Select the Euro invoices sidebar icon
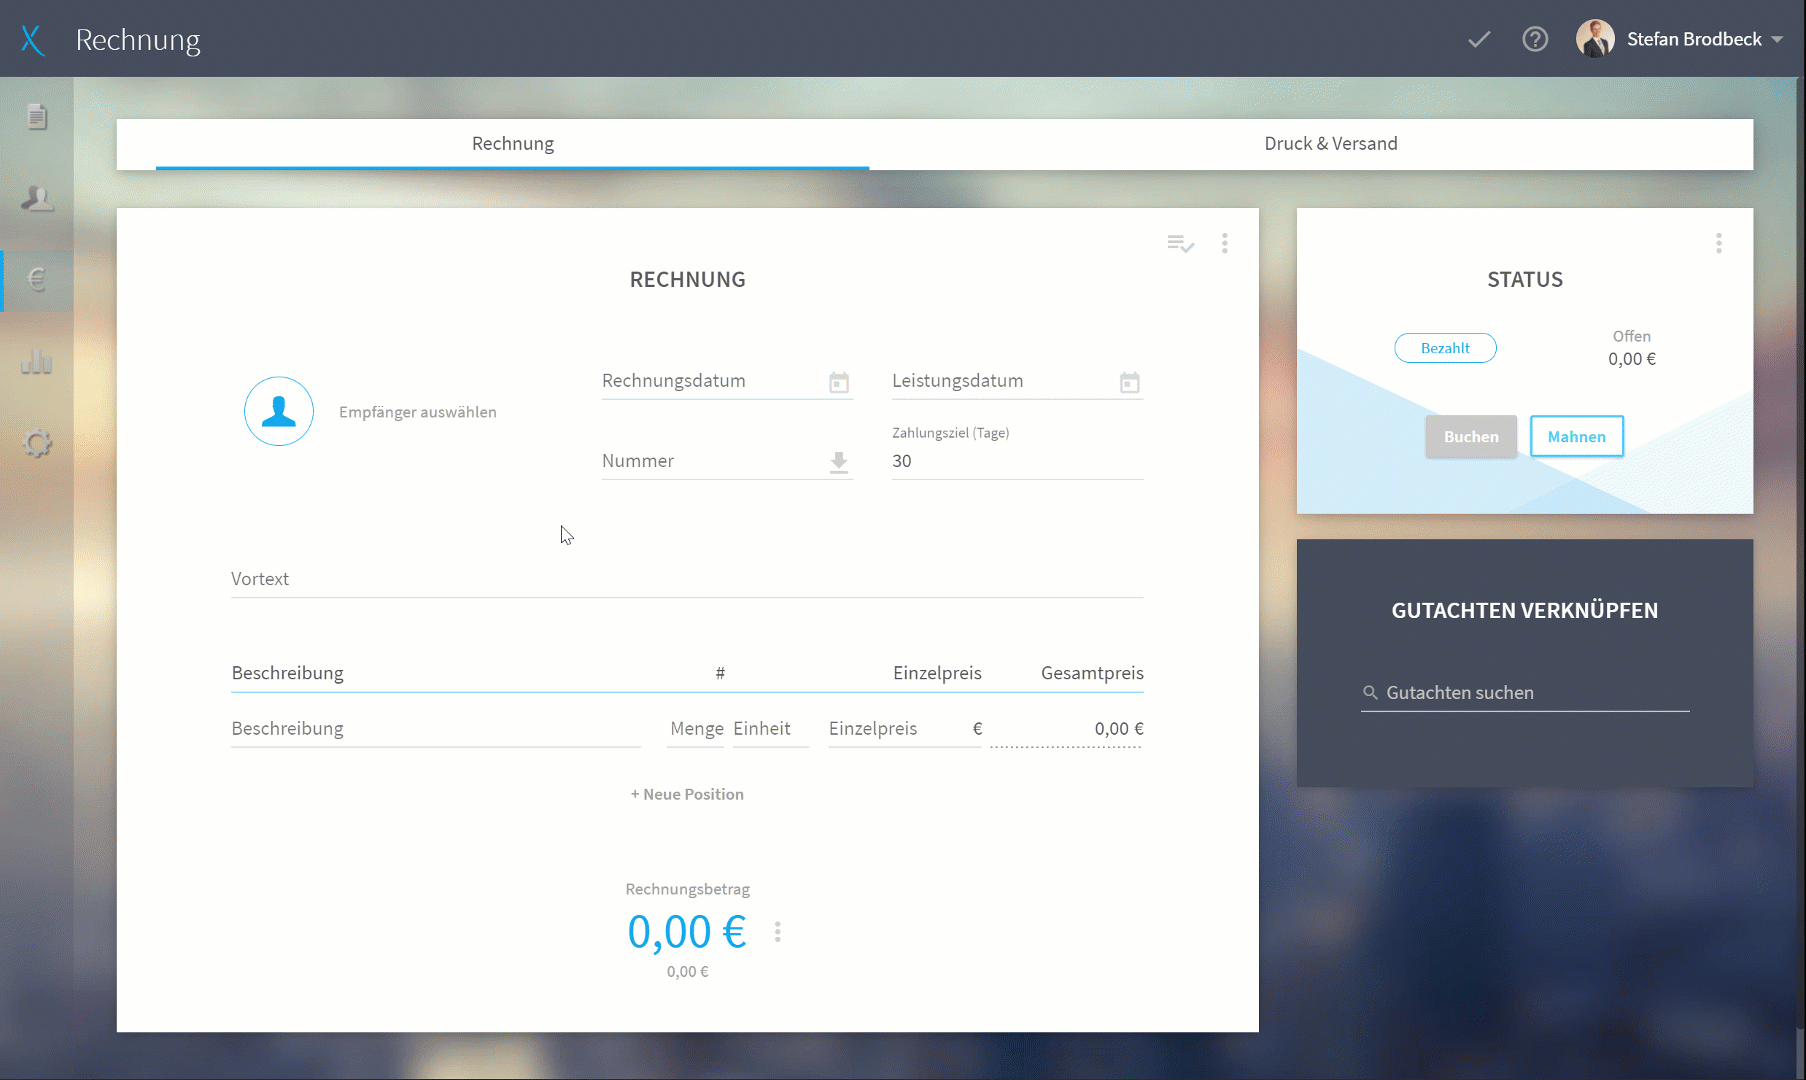This screenshot has height=1080, width=1806. point(37,279)
